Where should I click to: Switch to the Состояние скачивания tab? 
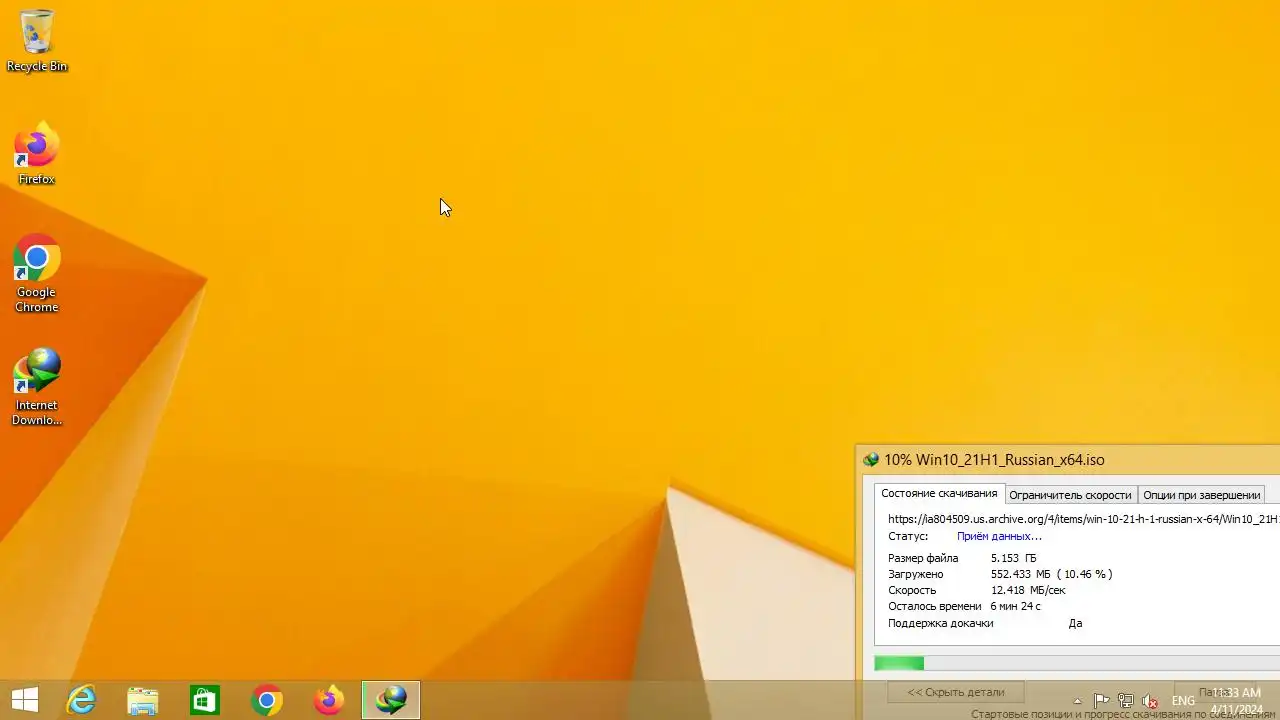click(x=939, y=494)
